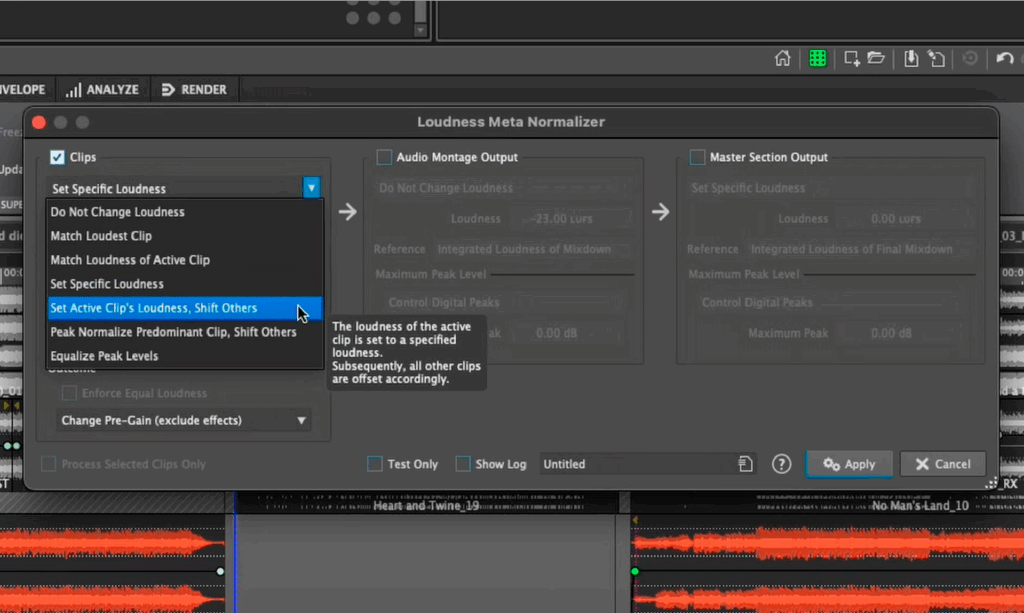Tick the Test Only checkbox
This screenshot has width=1024, height=613.
pos(375,464)
